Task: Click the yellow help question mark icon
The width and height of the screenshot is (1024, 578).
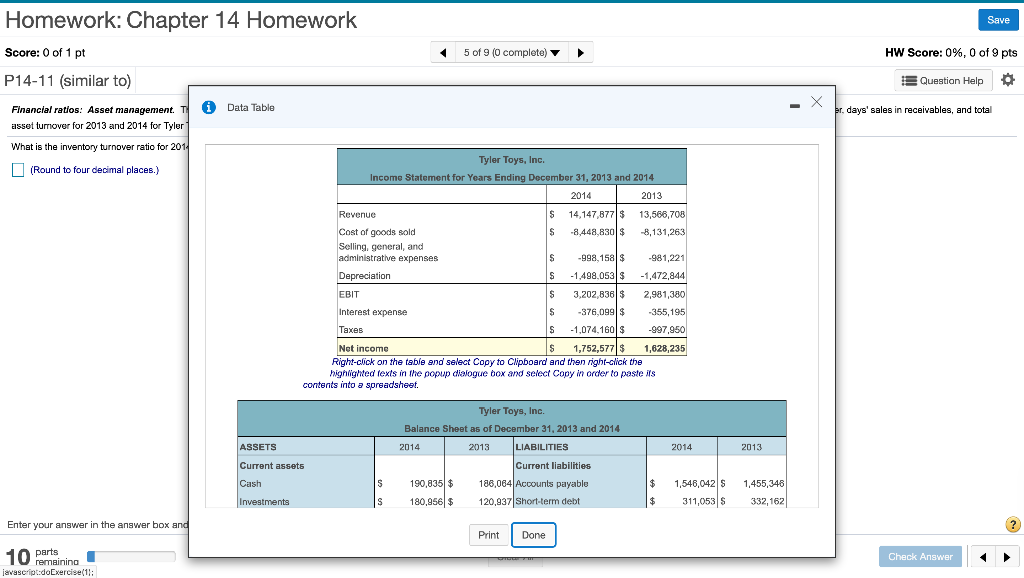Action: (1012, 524)
